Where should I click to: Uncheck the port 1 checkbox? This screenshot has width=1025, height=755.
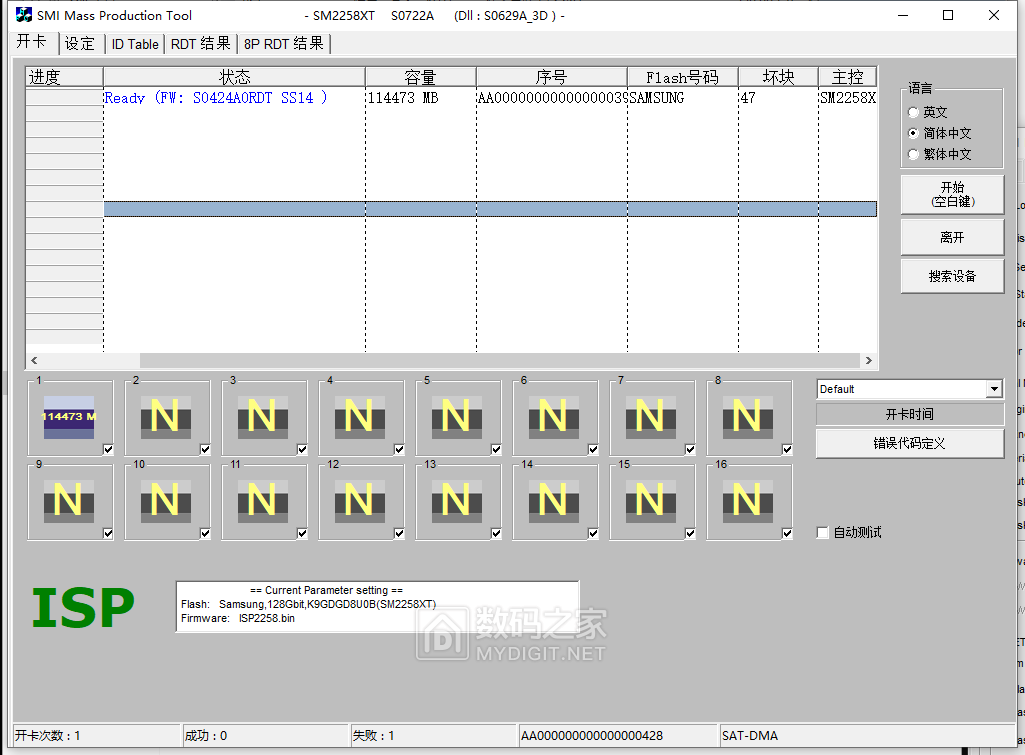tap(108, 449)
